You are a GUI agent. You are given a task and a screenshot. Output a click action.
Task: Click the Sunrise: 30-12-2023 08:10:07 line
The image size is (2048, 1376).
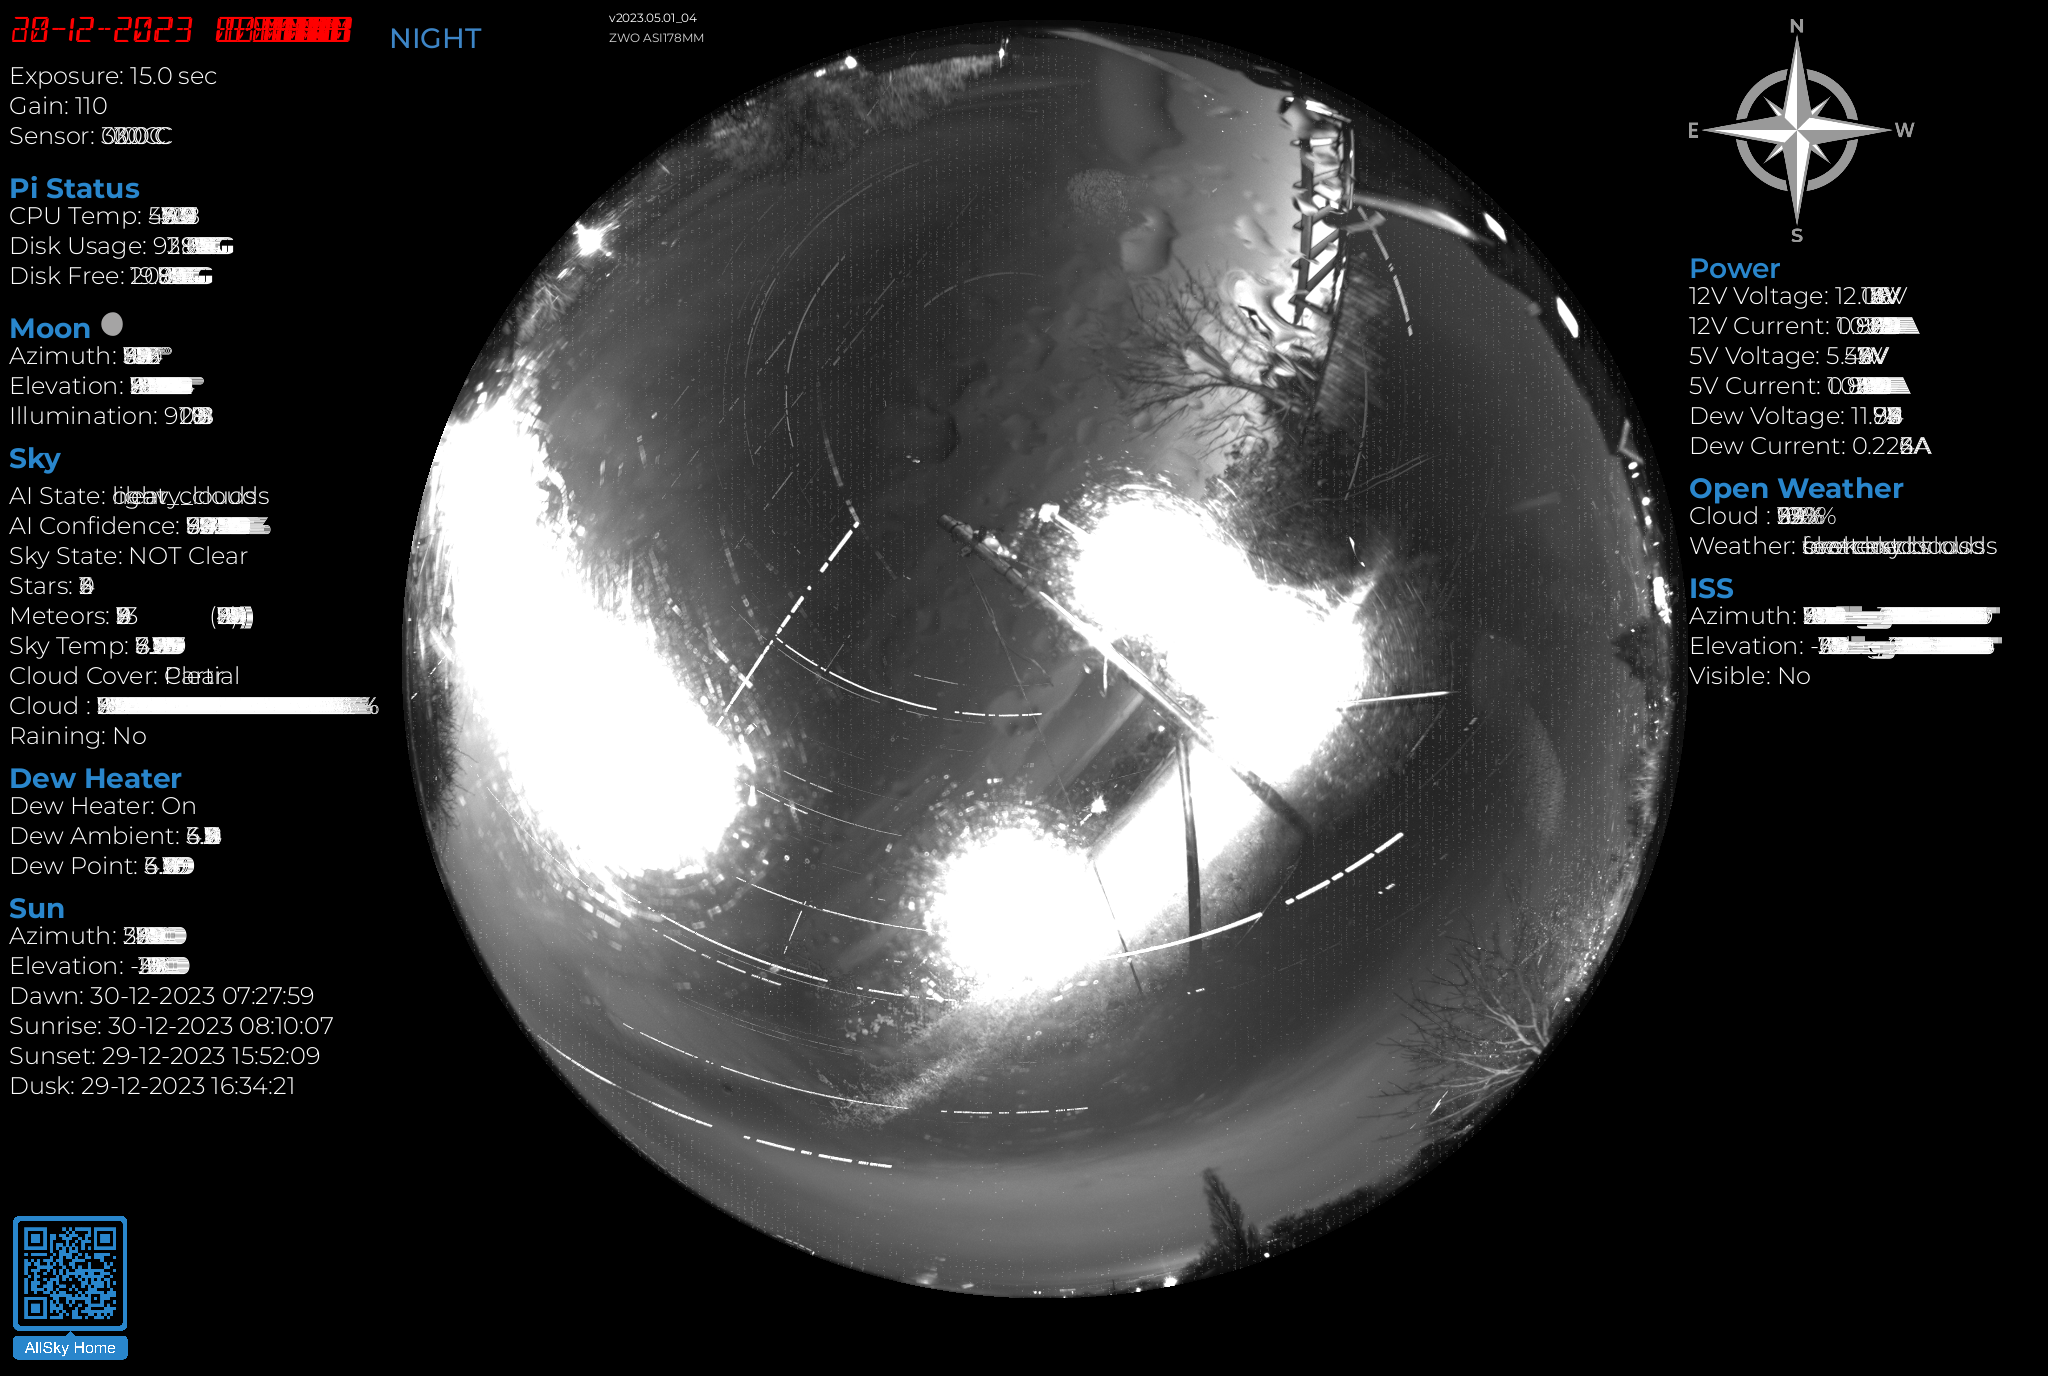point(171,1026)
